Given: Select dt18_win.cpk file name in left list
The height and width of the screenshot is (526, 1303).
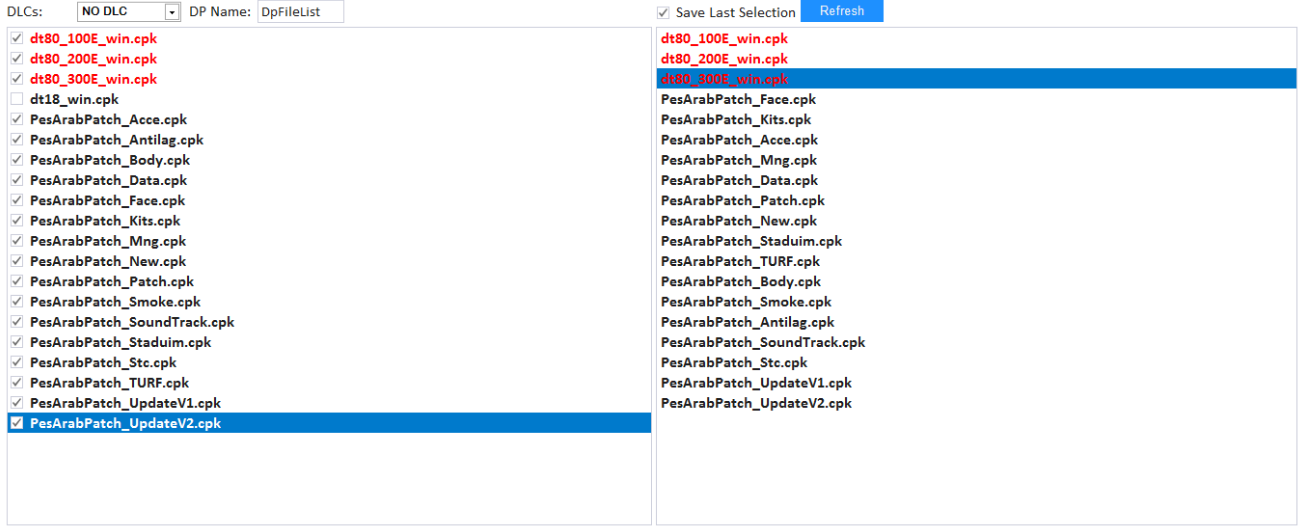Looking at the screenshot, I should (74, 99).
